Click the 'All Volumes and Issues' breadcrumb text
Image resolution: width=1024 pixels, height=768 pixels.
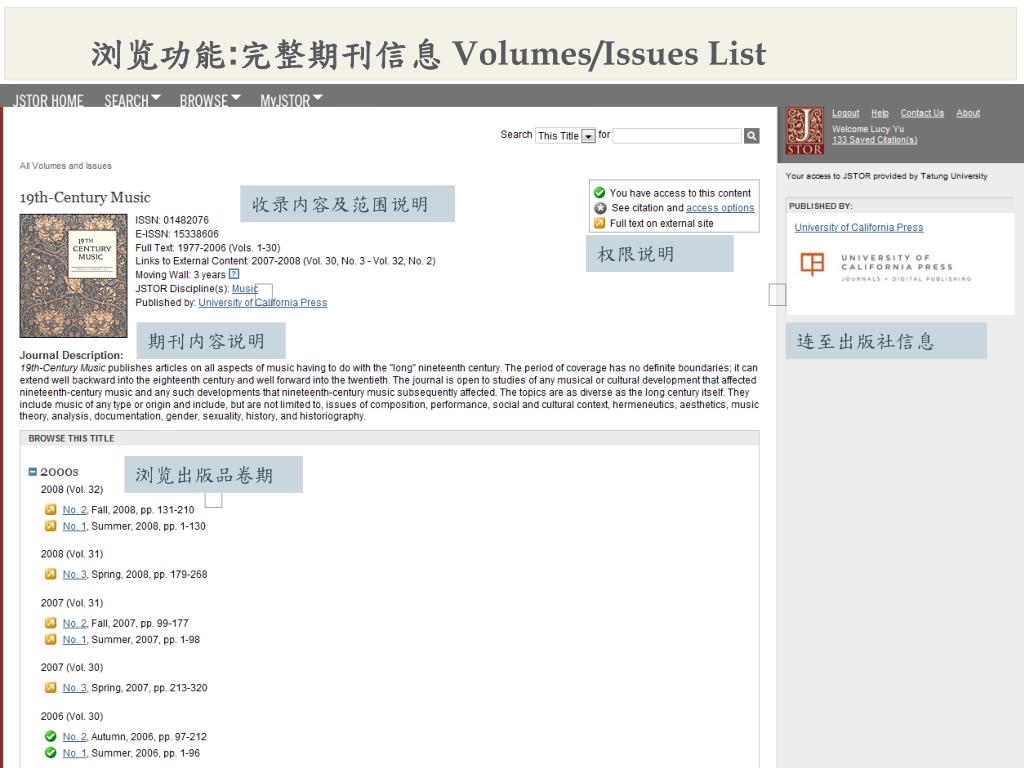click(x=65, y=166)
